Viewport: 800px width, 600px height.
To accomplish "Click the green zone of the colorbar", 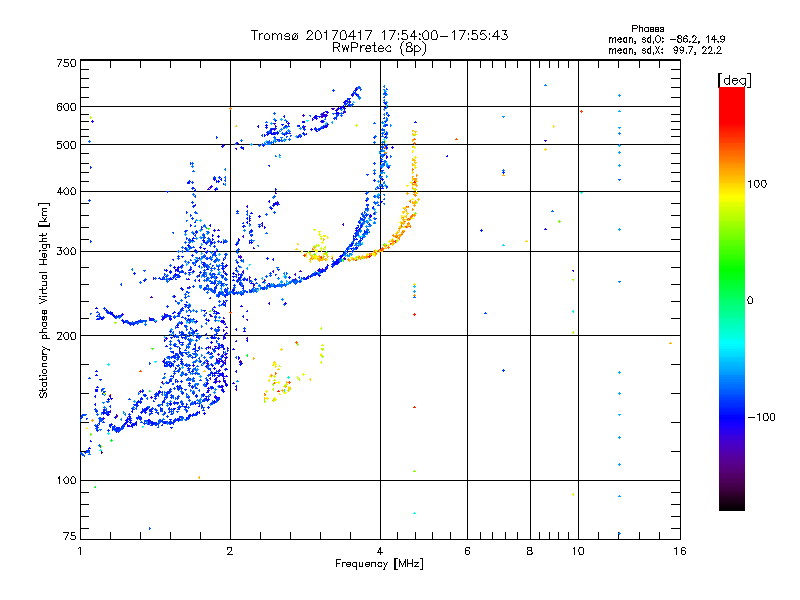I will (732, 270).
